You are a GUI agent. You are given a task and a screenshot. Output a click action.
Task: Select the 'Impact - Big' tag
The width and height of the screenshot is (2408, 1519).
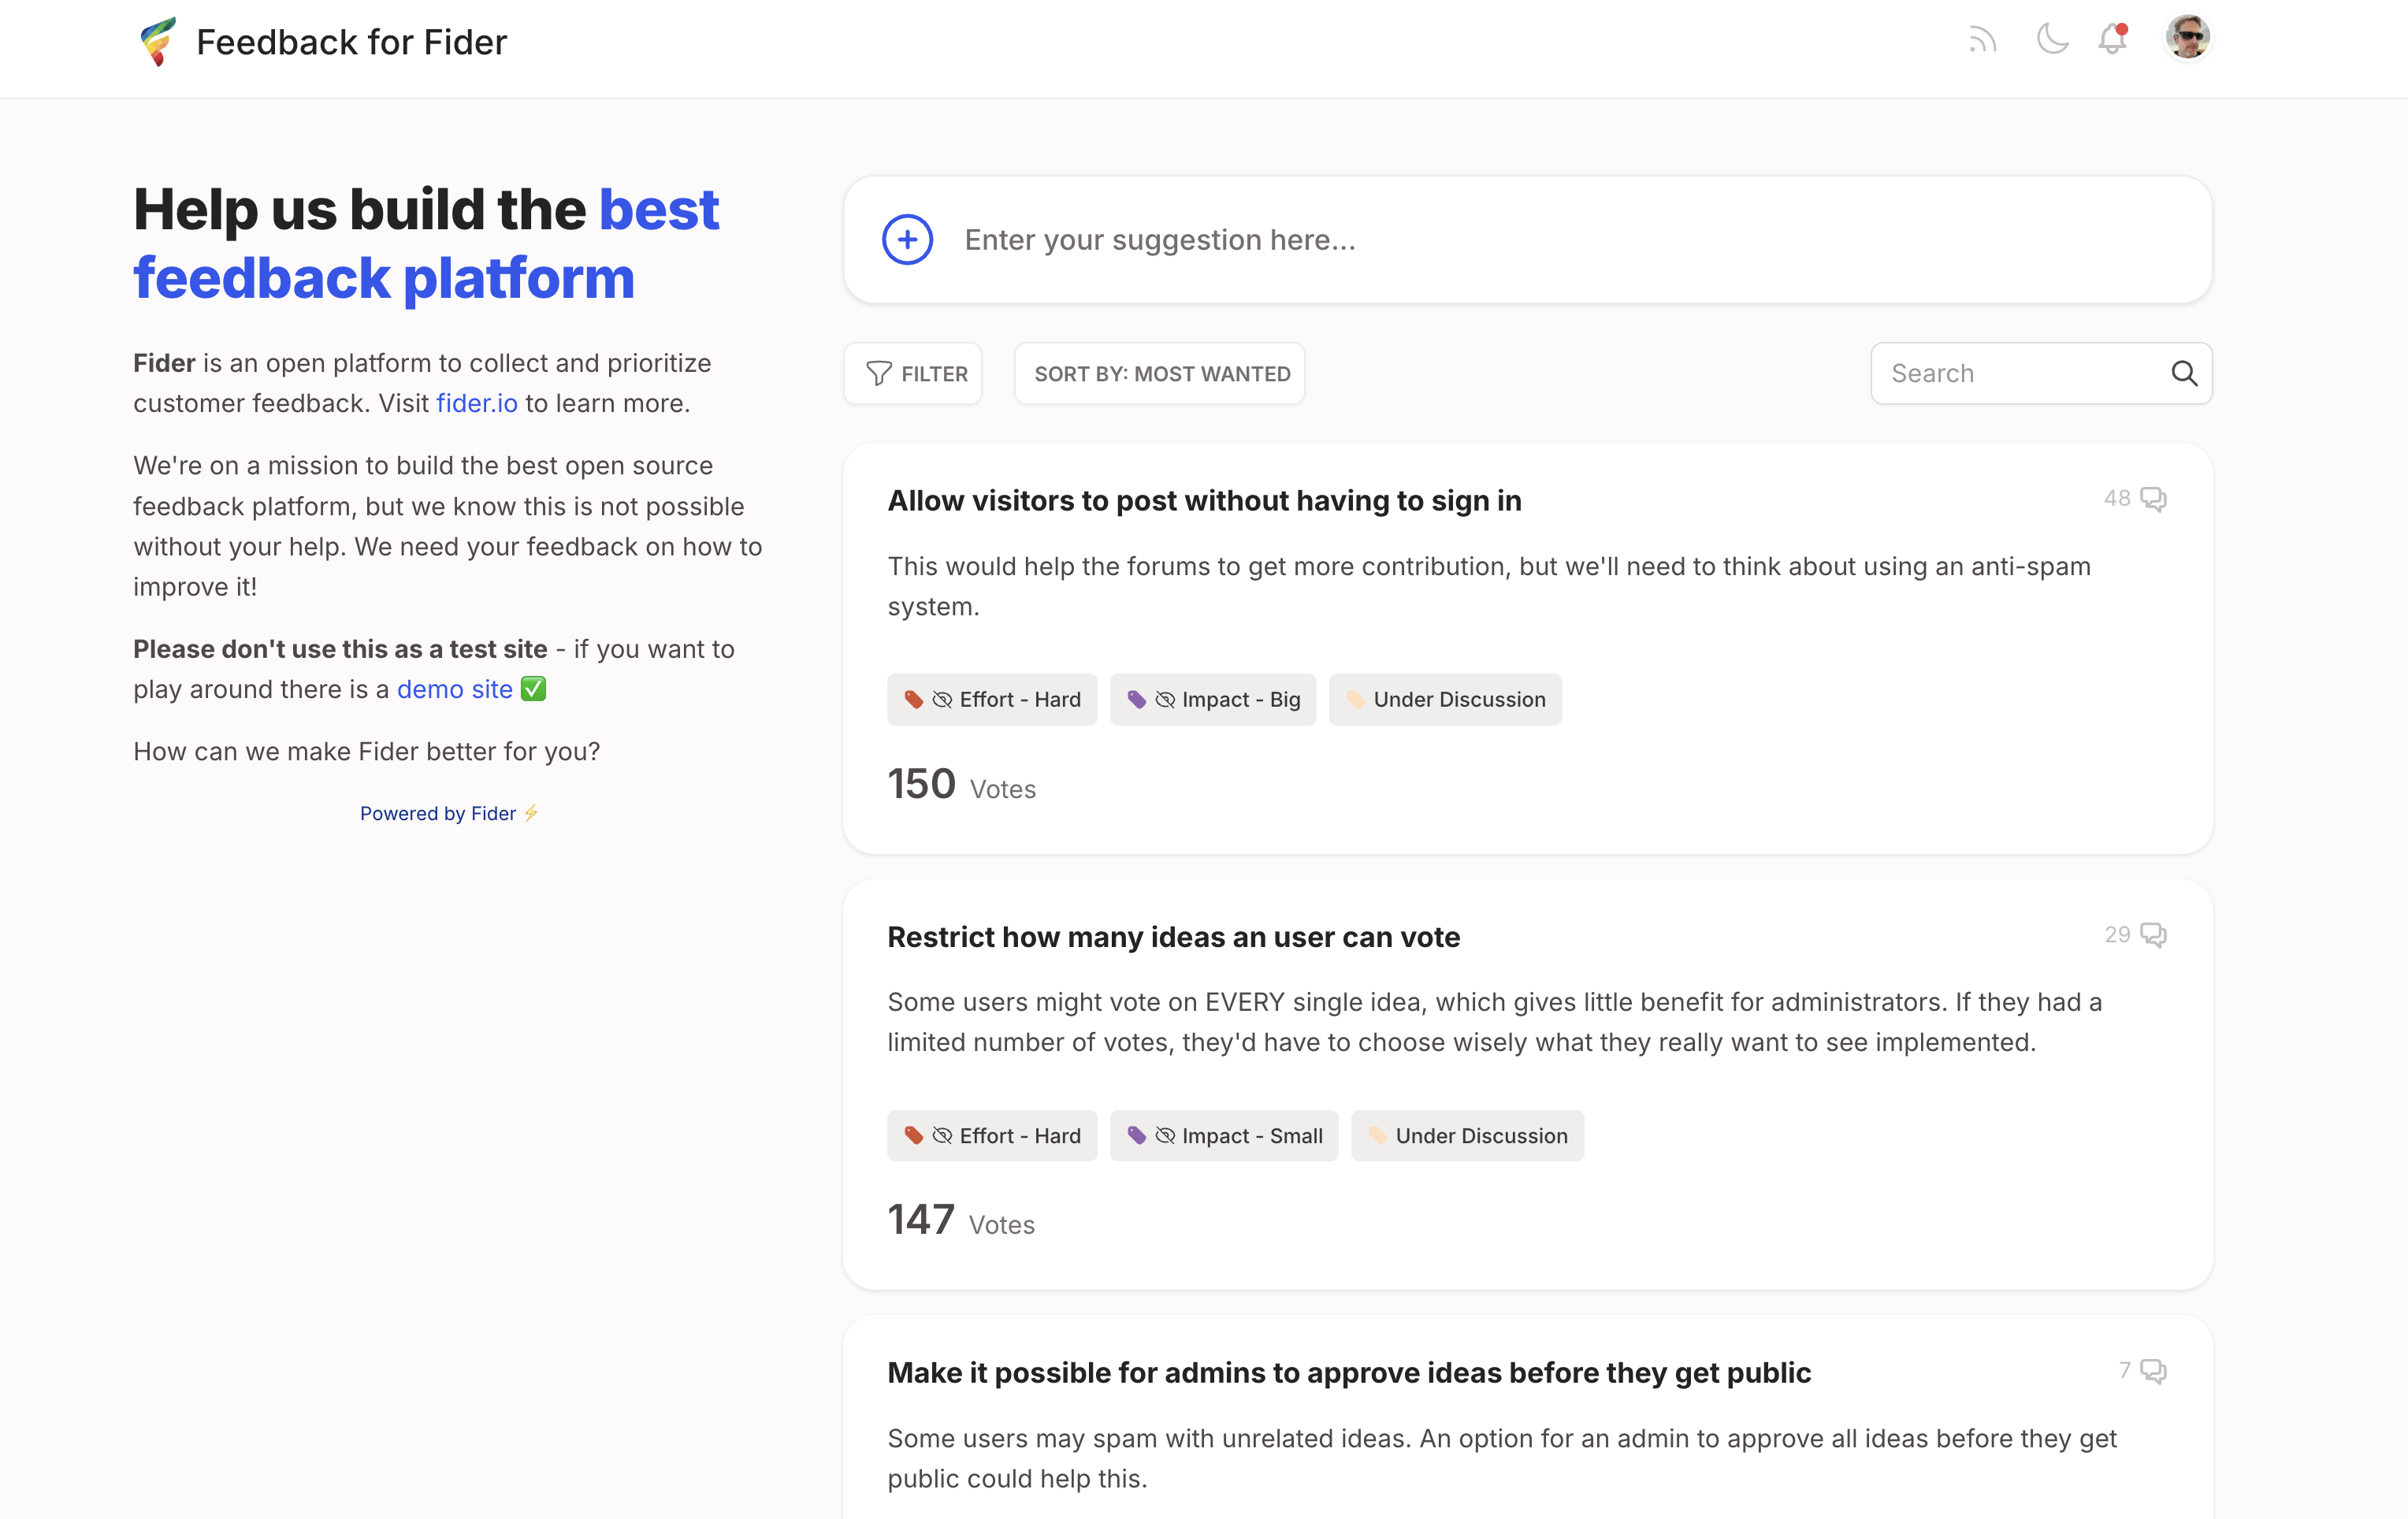point(1213,700)
